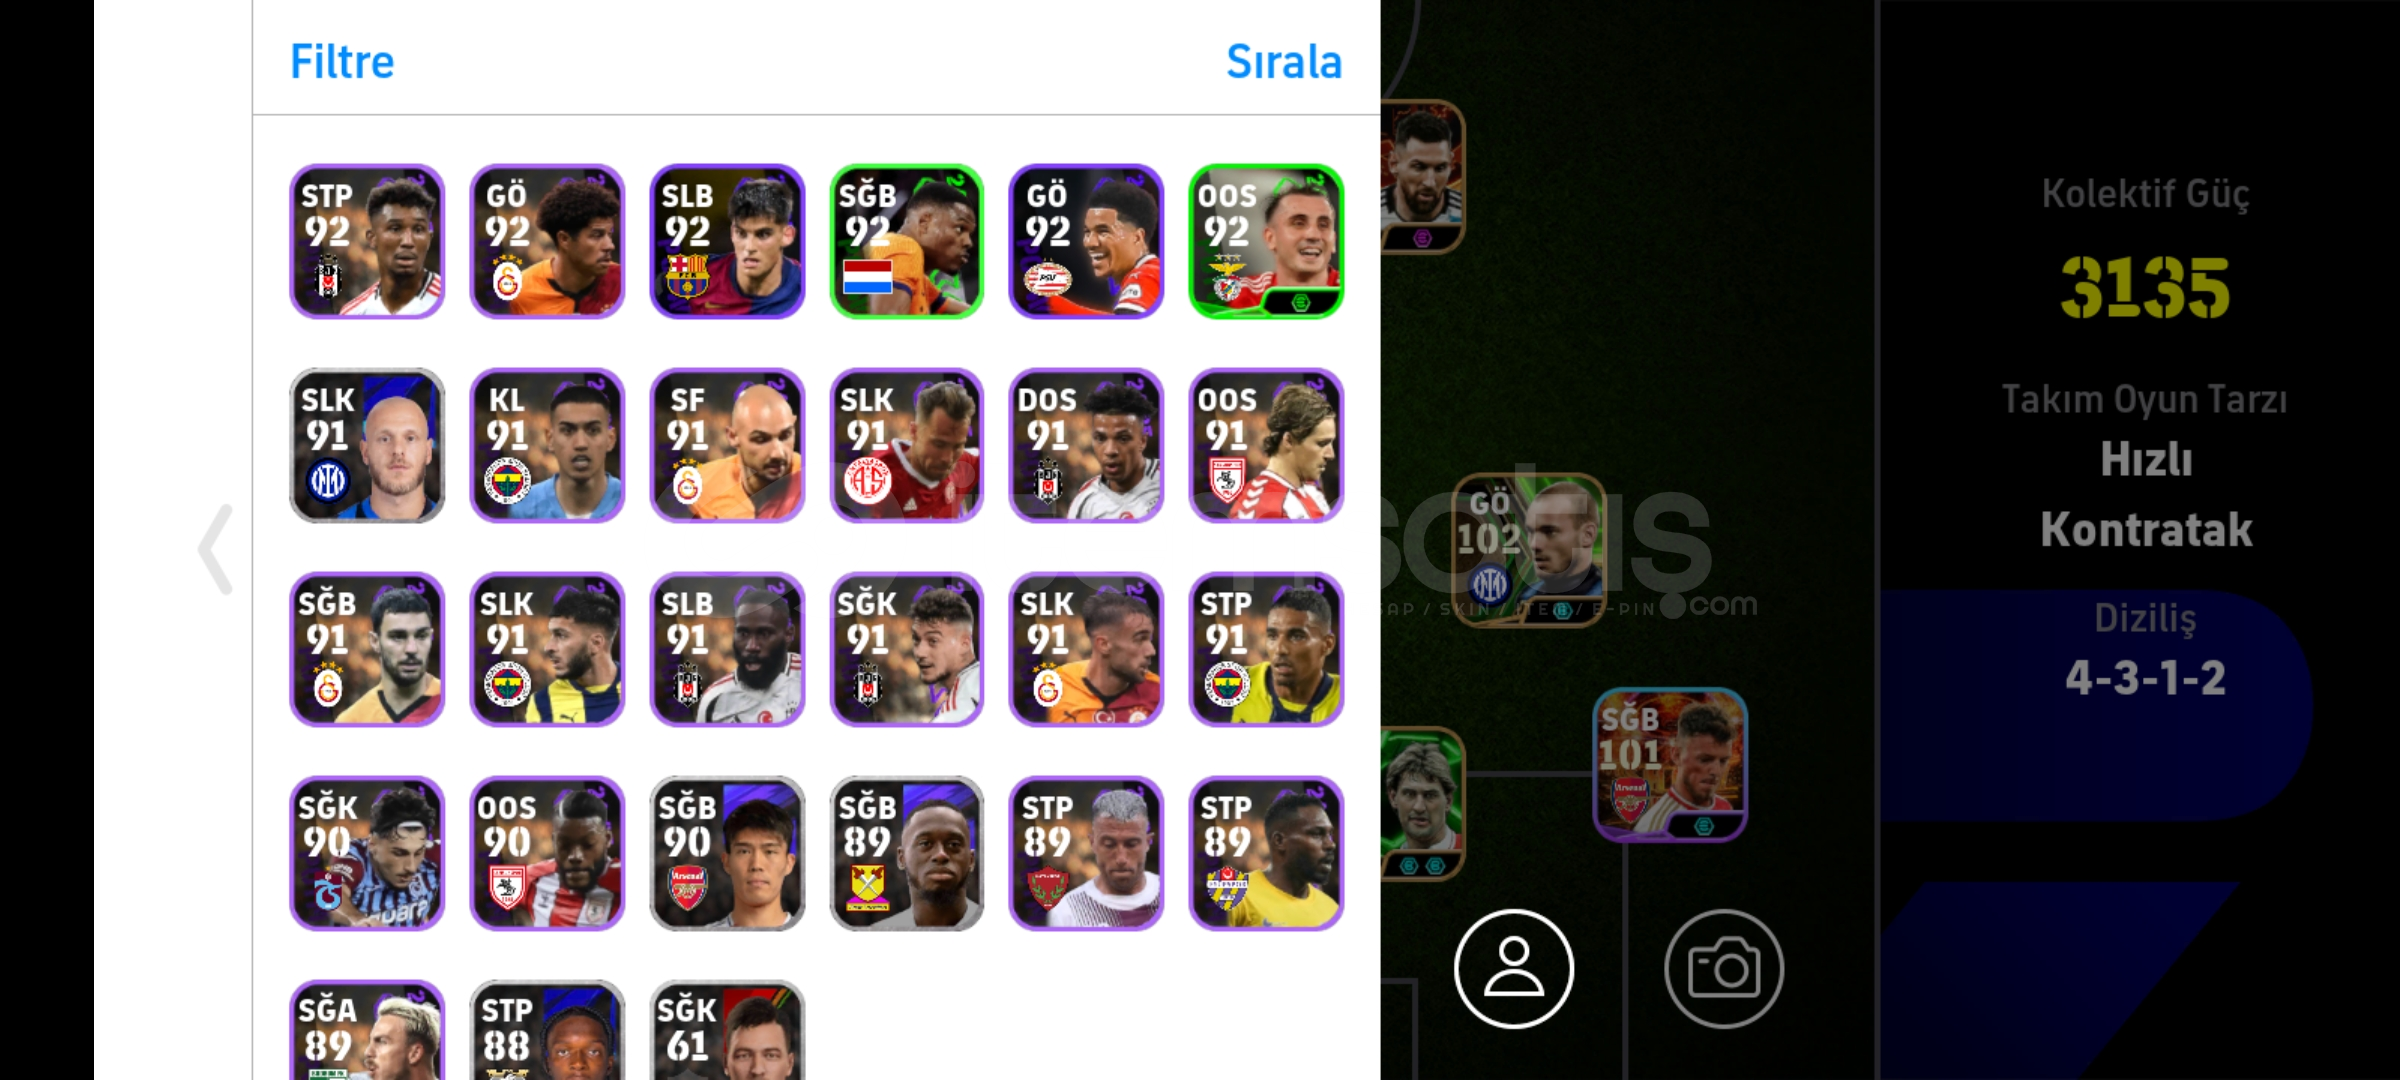This screenshot has width=2400, height=1080.
Task: Tap the GÖ 102 Inter lineup card
Action: [x=1529, y=550]
